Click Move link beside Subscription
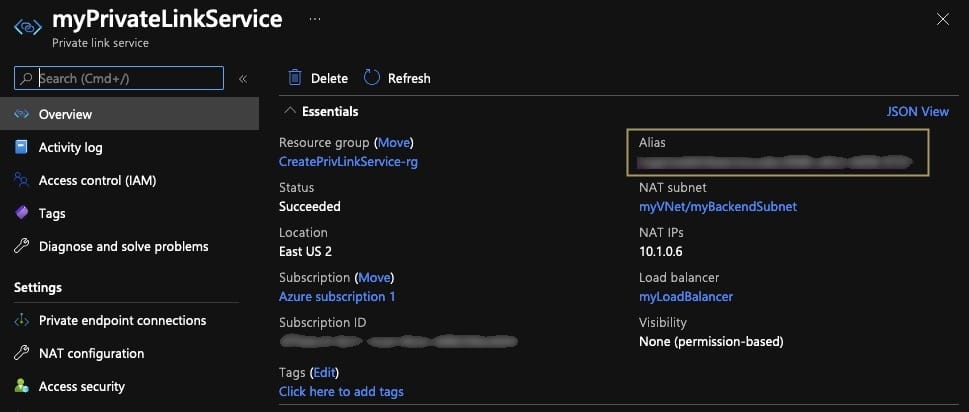Viewport: 969px width, 412px height. click(374, 278)
